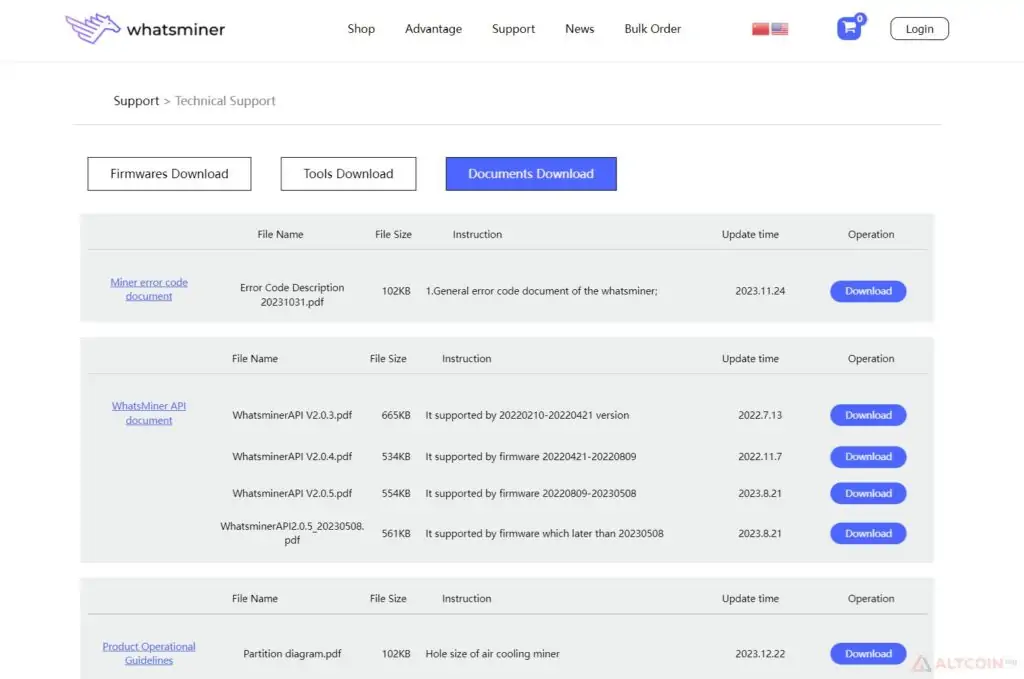This screenshot has width=1024, height=679.
Task: Click the text 'firmware which later than 20230508'
Action: [x=581, y=533]
